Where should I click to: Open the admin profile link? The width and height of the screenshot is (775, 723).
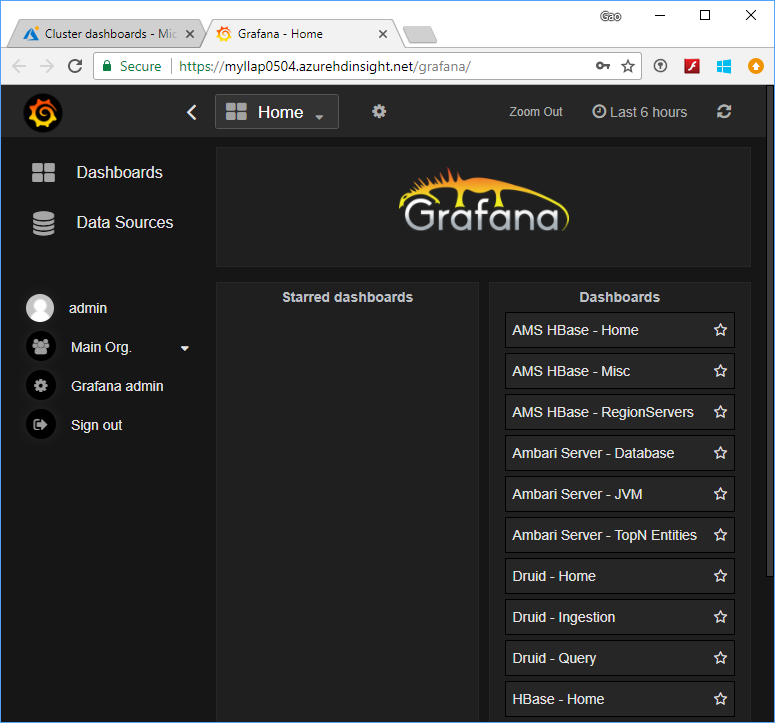(88, 308)
